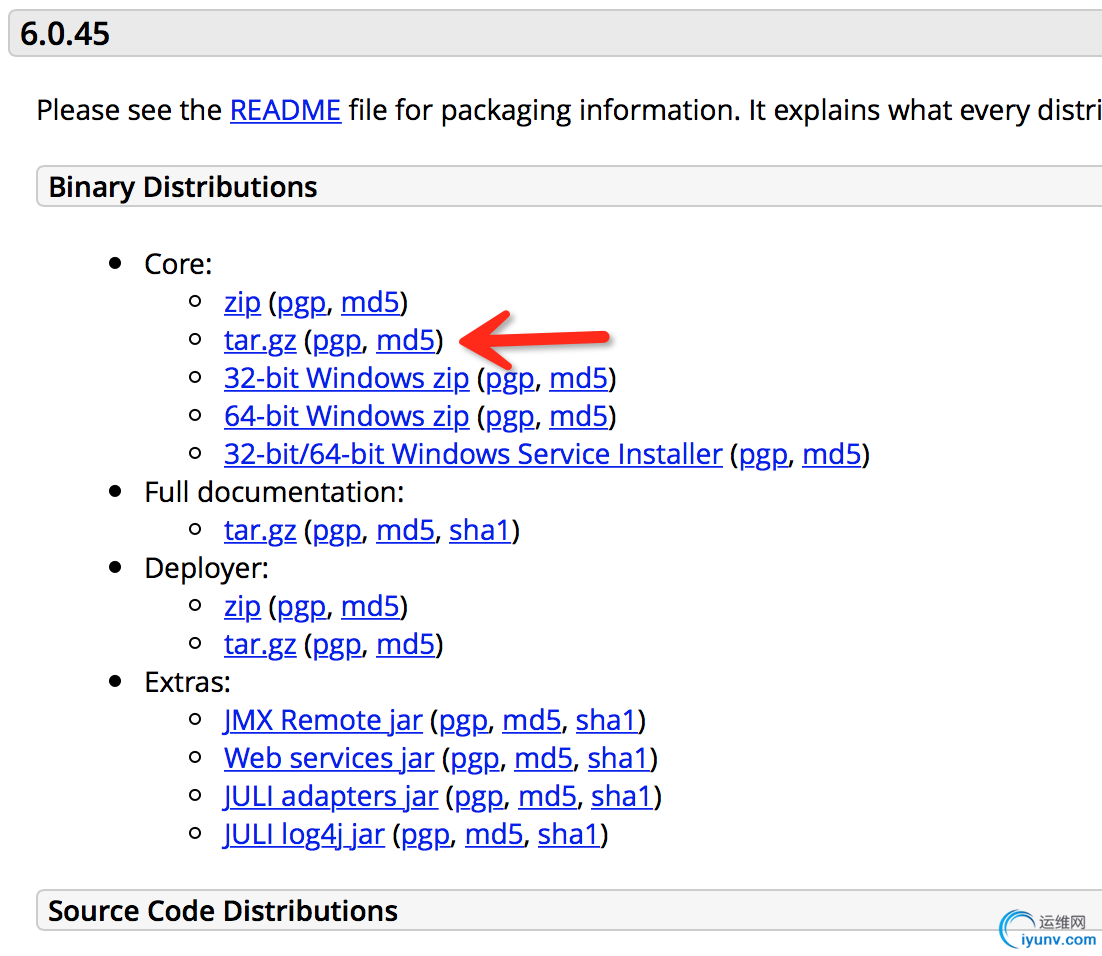
Task: Open md5 for Windows Service Installer
Action: tap(831, 455)
